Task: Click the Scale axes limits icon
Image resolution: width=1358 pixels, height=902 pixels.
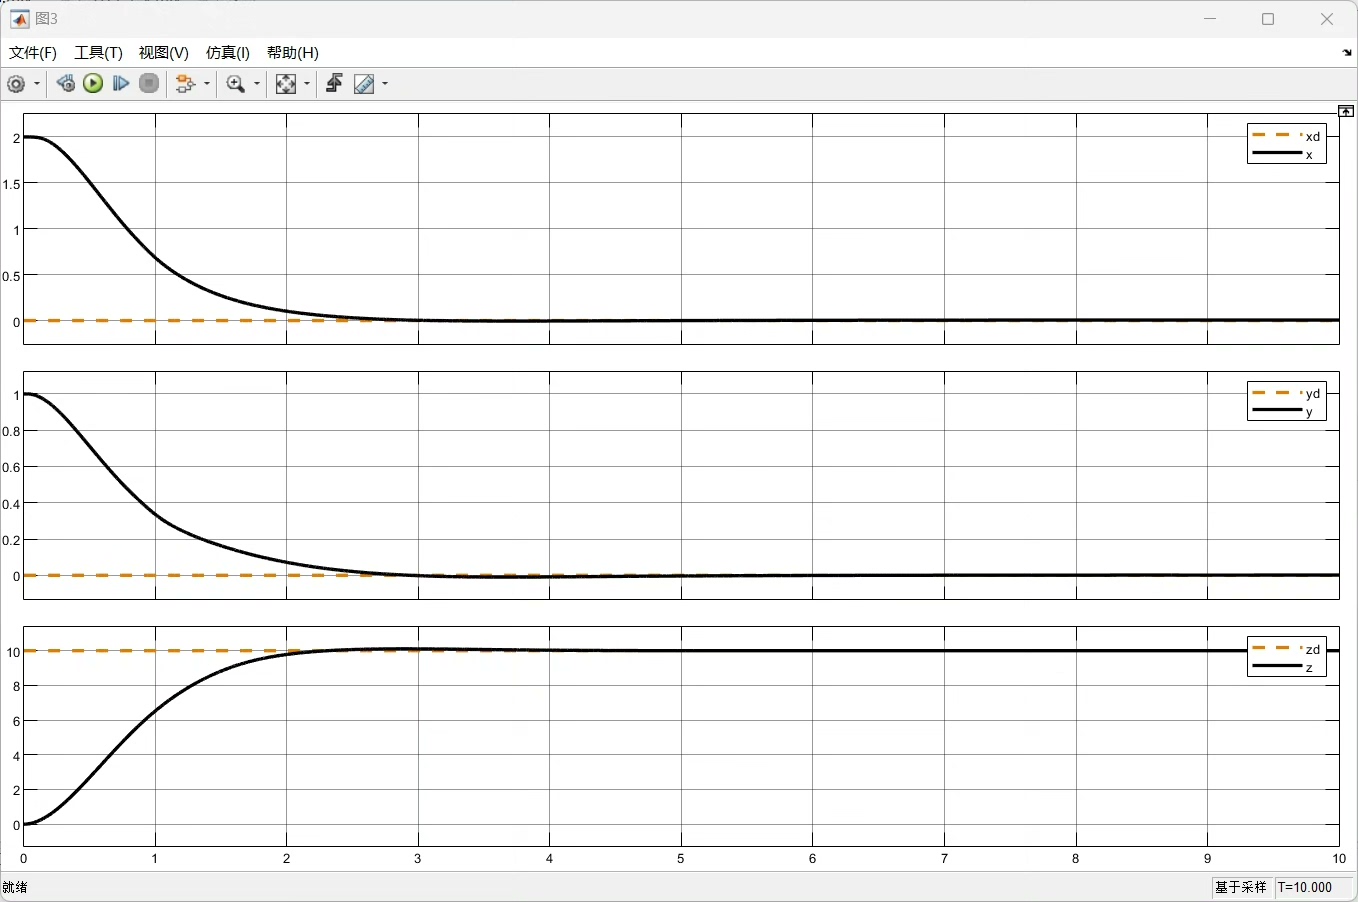Action: 286,84
